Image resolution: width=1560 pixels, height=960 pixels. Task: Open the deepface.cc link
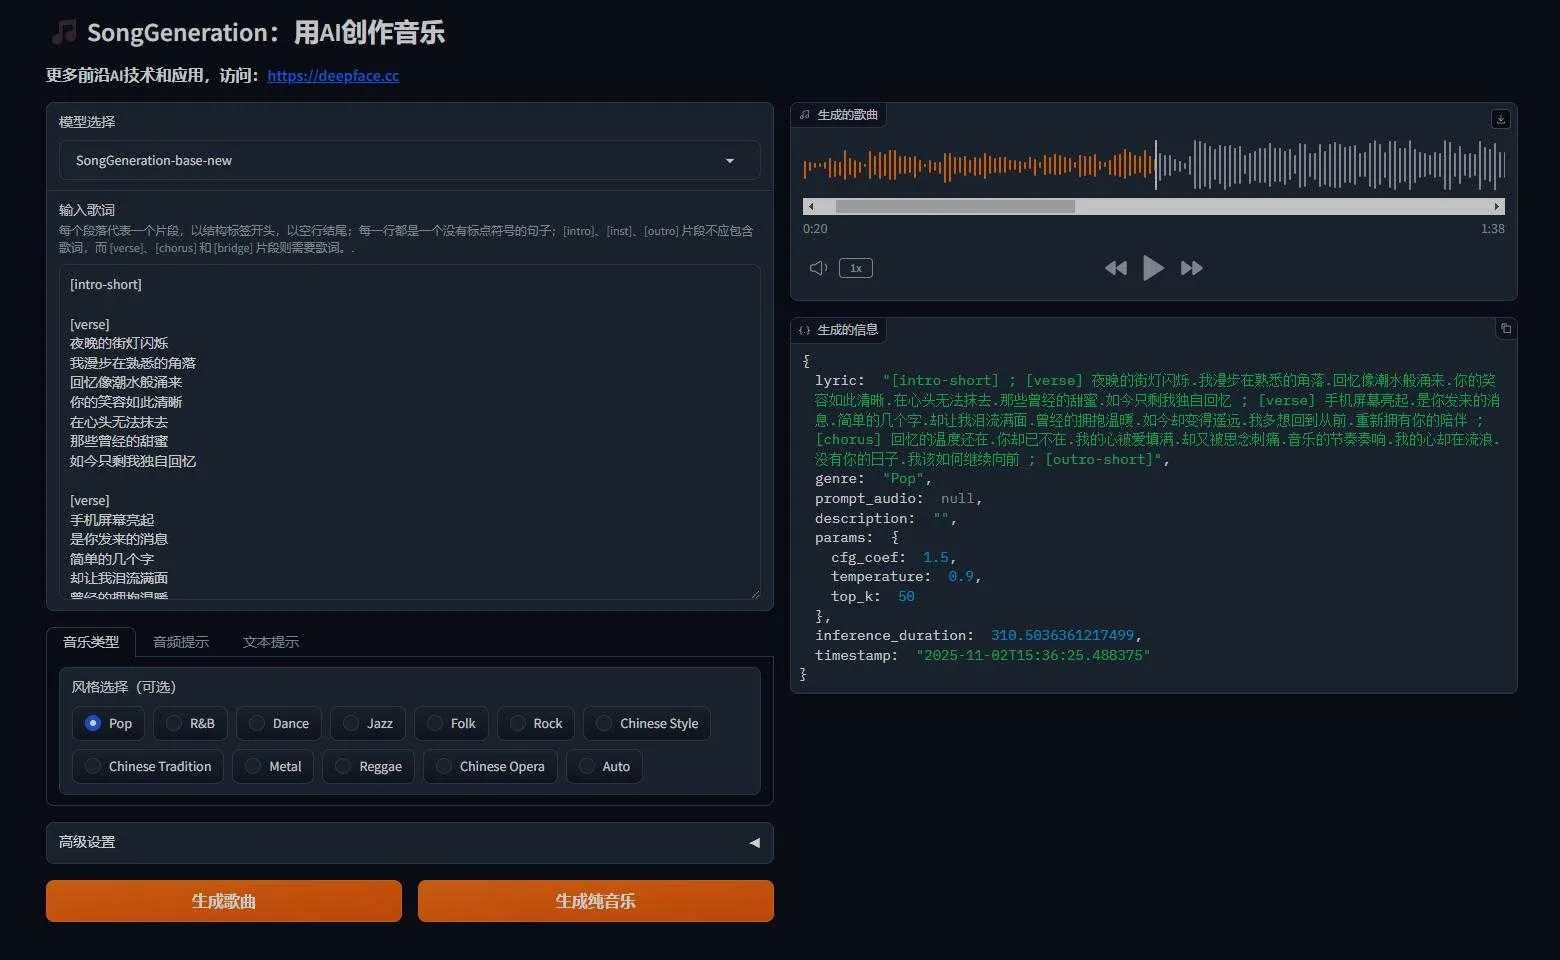point(333,75)
